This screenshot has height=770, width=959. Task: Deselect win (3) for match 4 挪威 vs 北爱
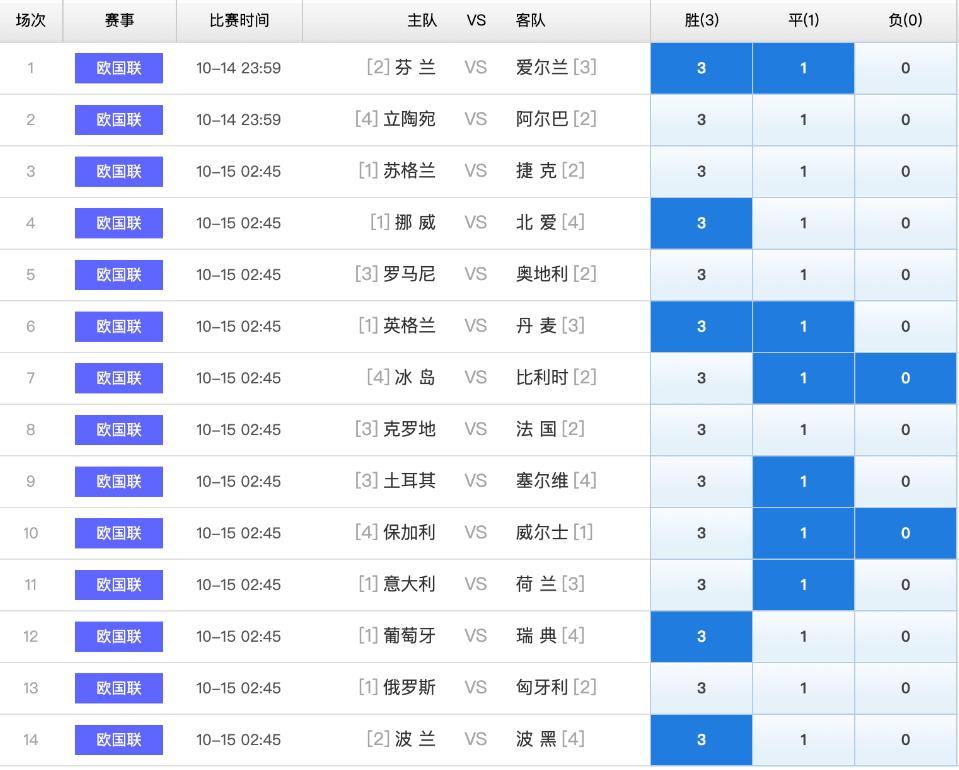coord(701,223)
